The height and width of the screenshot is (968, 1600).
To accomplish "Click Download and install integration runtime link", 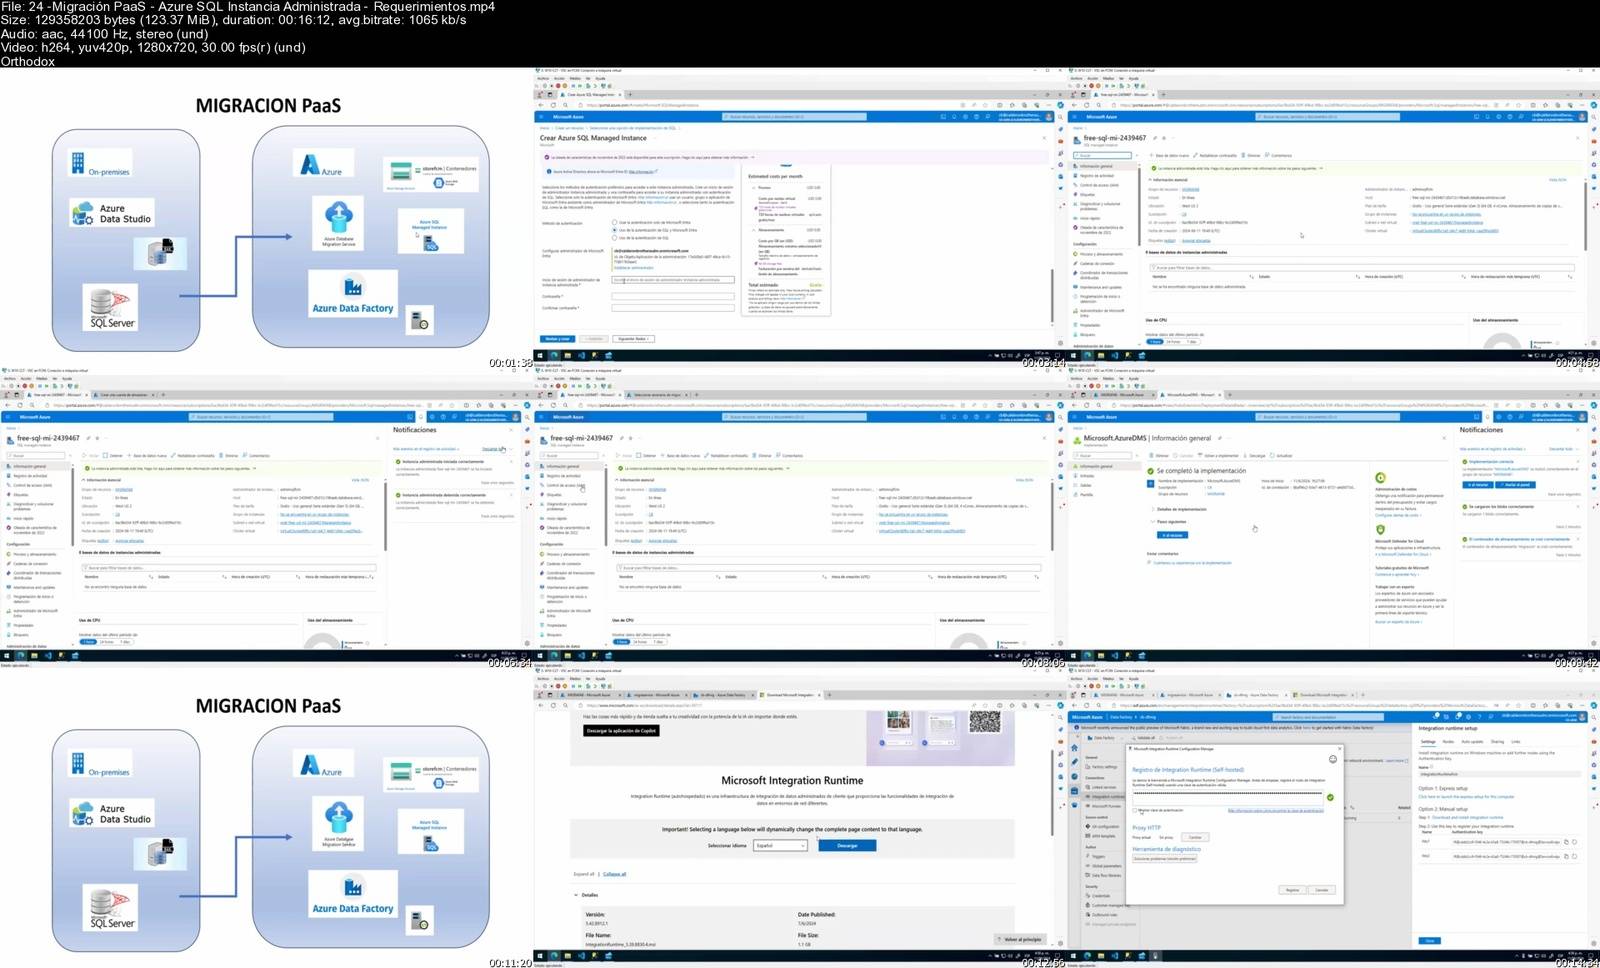I will click(1468, 817).
